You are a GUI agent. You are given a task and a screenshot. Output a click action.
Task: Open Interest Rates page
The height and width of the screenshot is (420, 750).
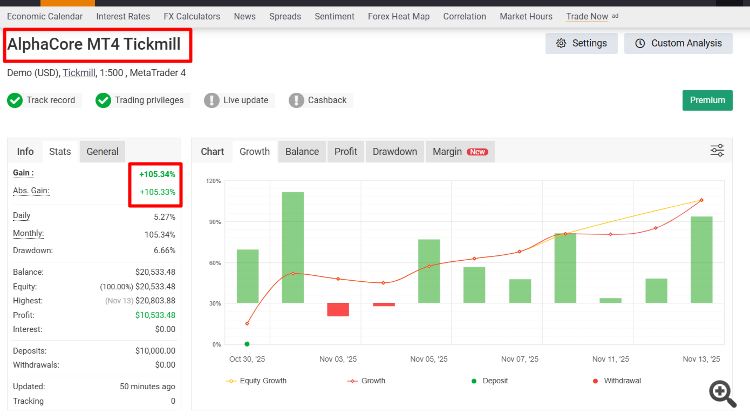(x=123, y=16)
